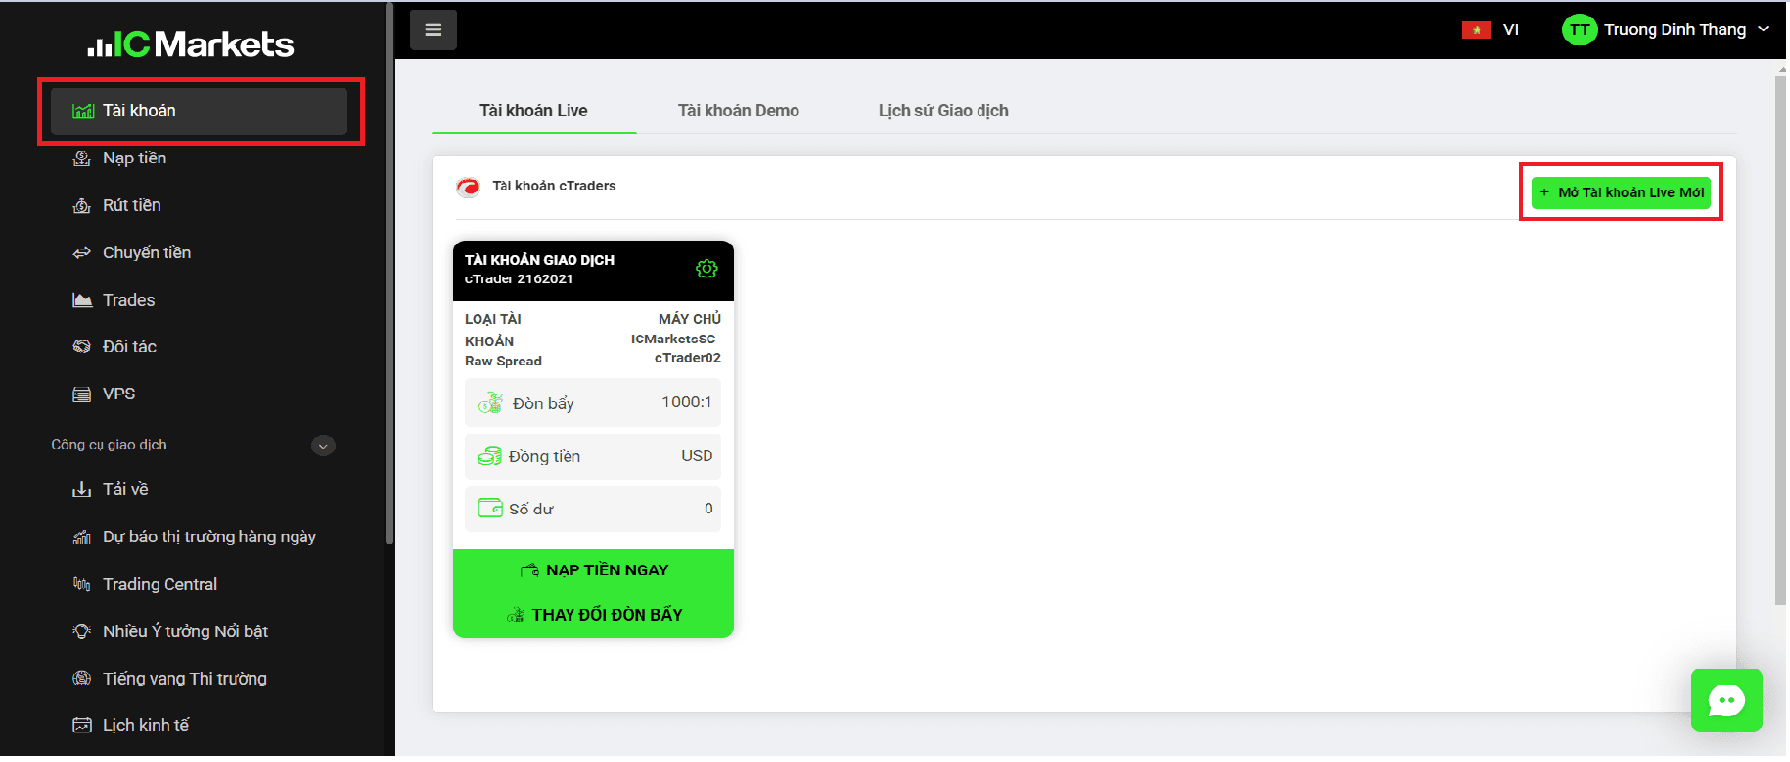This screenshot has width=1790, height=762.
Task: Click the USD currency value
Action: pos(697,456)
